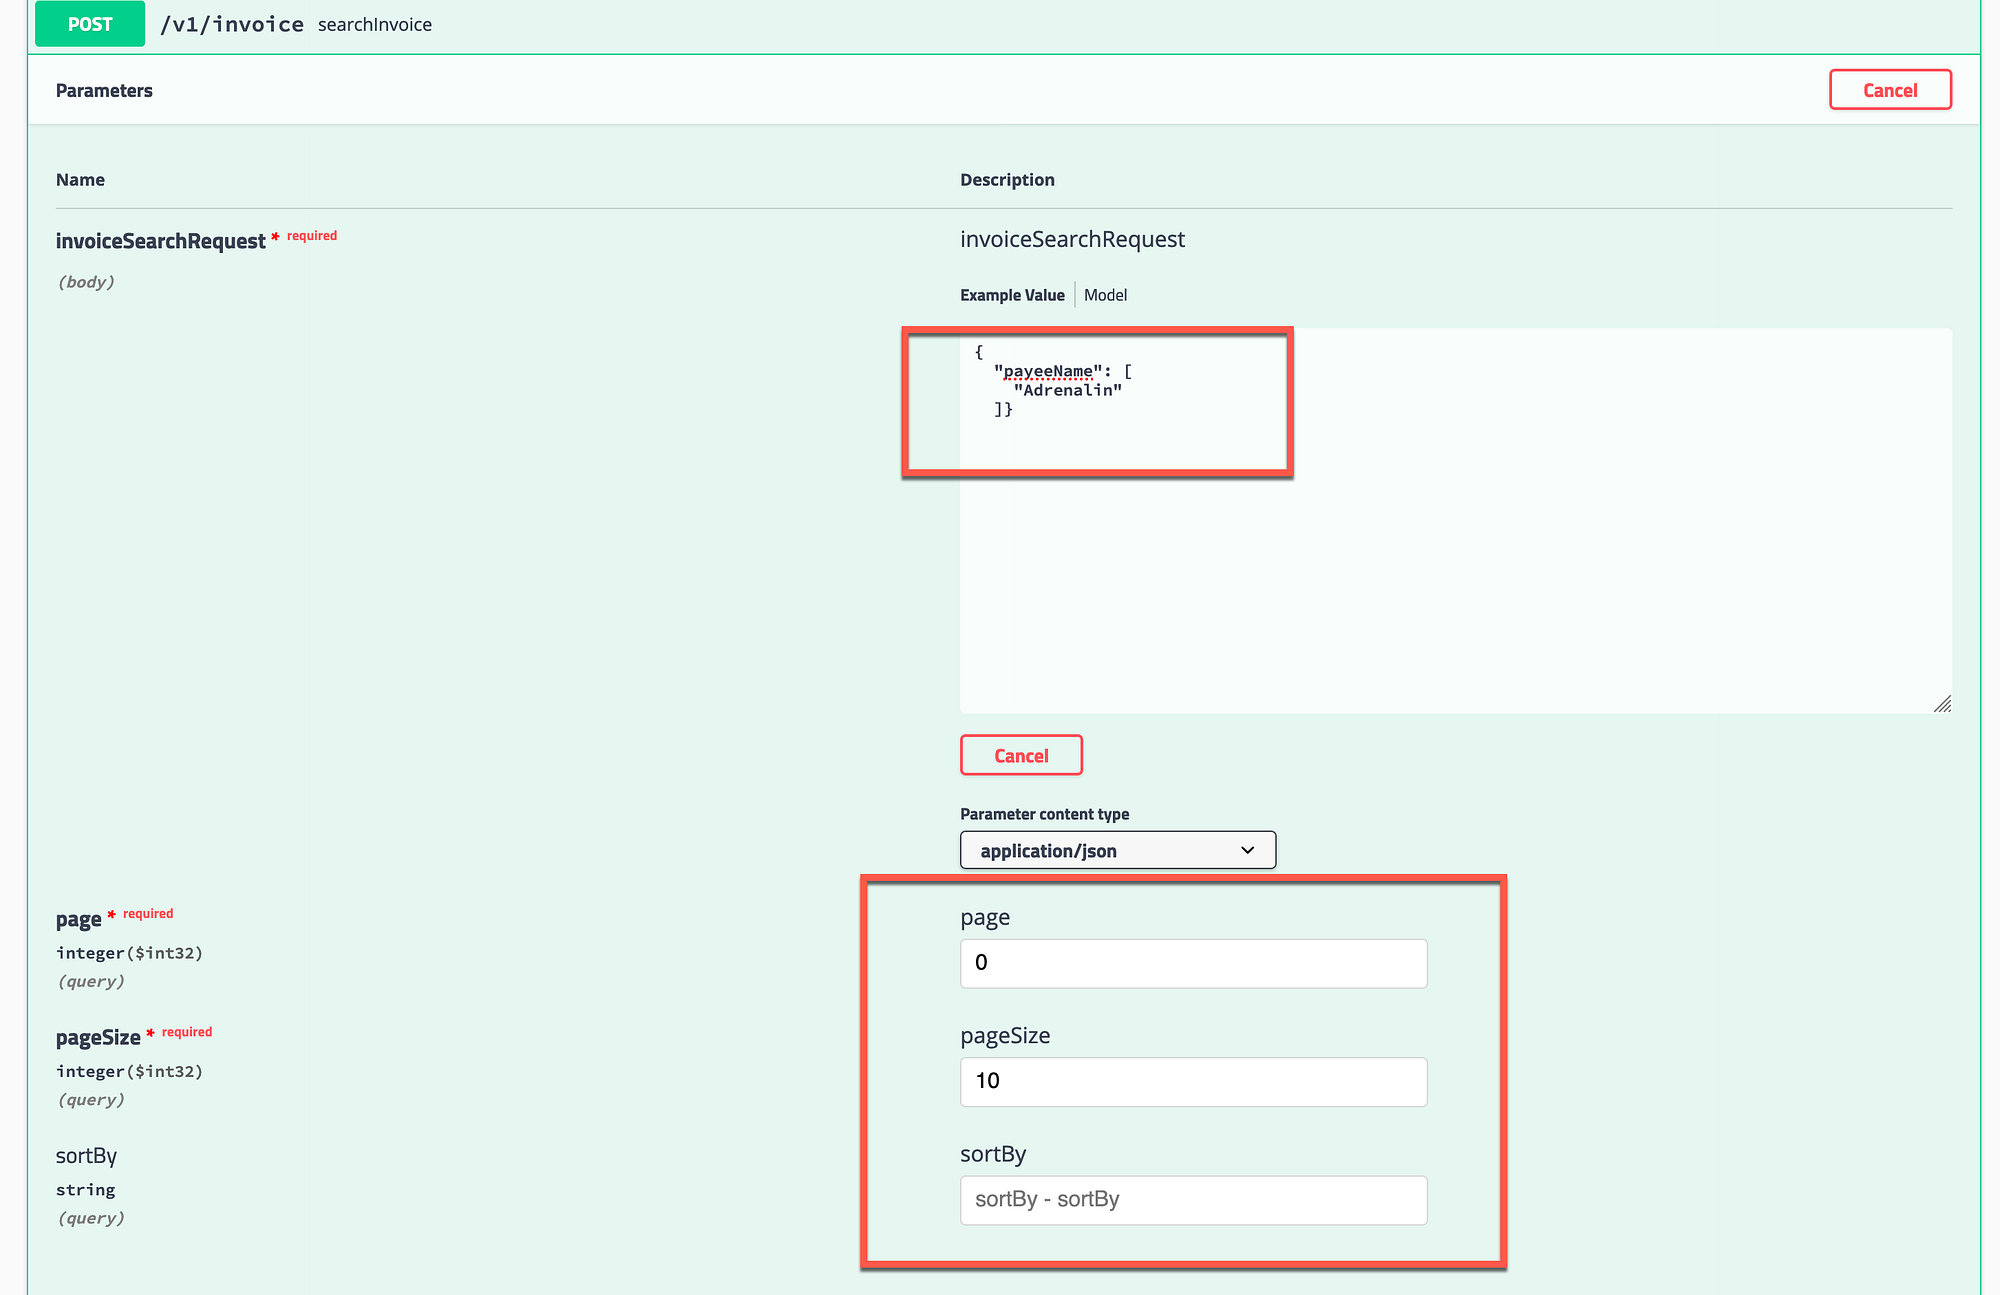Switch to the Example Value tab
This screenshot has height=1295, width=2000.
(x=1012, y=294)
